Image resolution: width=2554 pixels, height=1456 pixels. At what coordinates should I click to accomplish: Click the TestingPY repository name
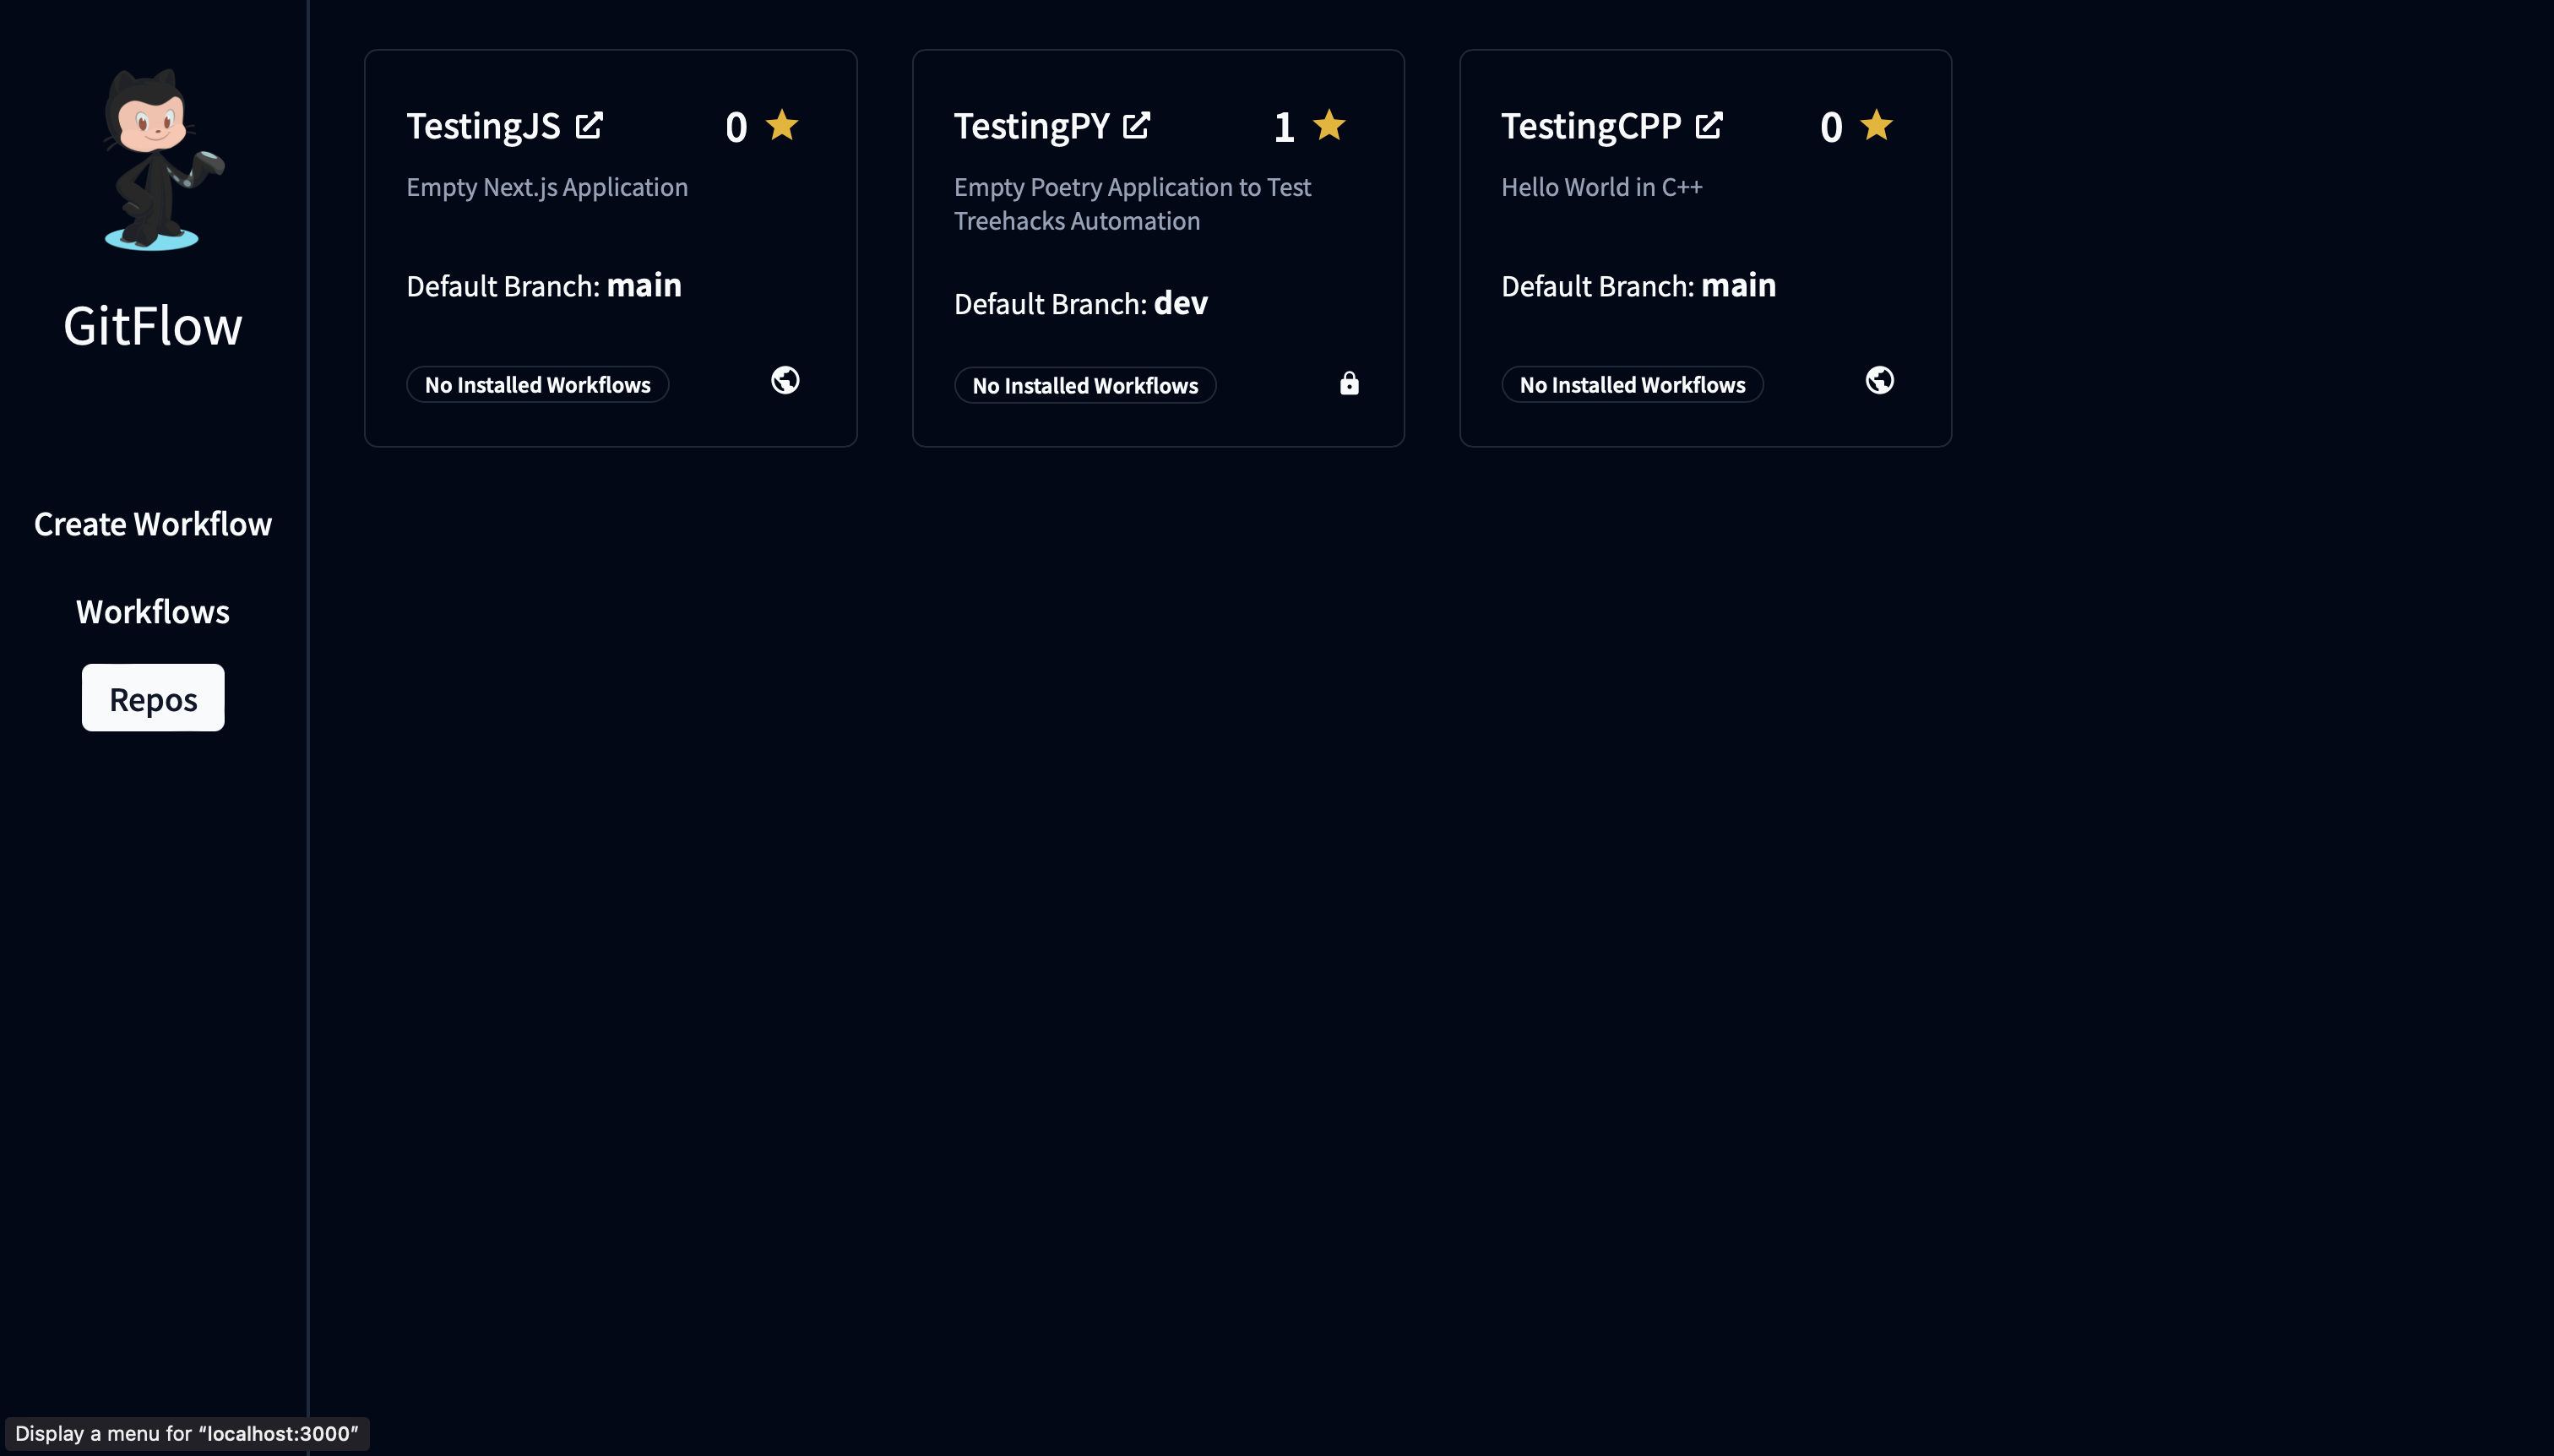1031,126
